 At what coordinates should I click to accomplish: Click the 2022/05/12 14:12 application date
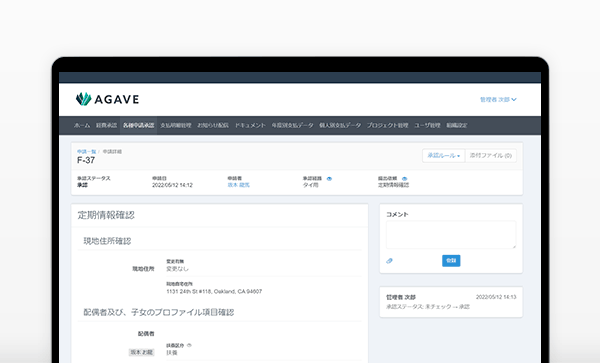coord(172,185)
